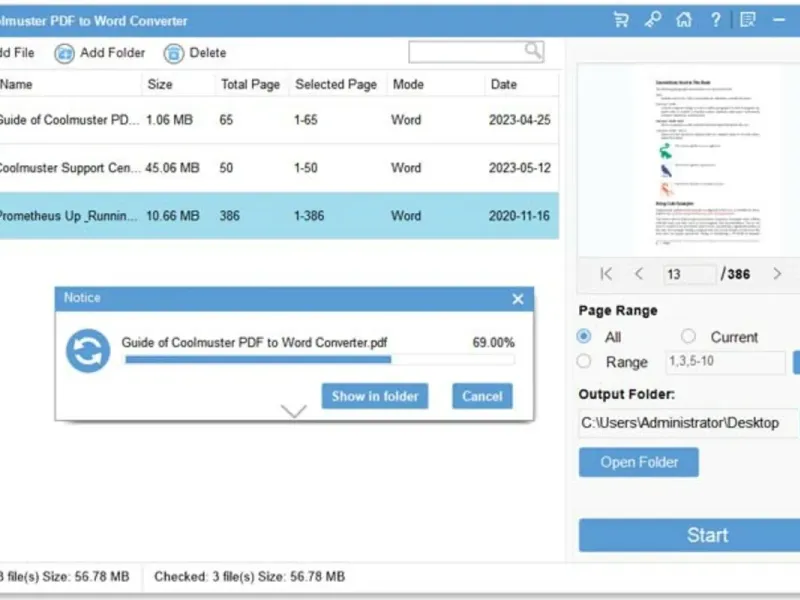Click the Checked: 3 file(s) status text

click(x=249, y=577)
